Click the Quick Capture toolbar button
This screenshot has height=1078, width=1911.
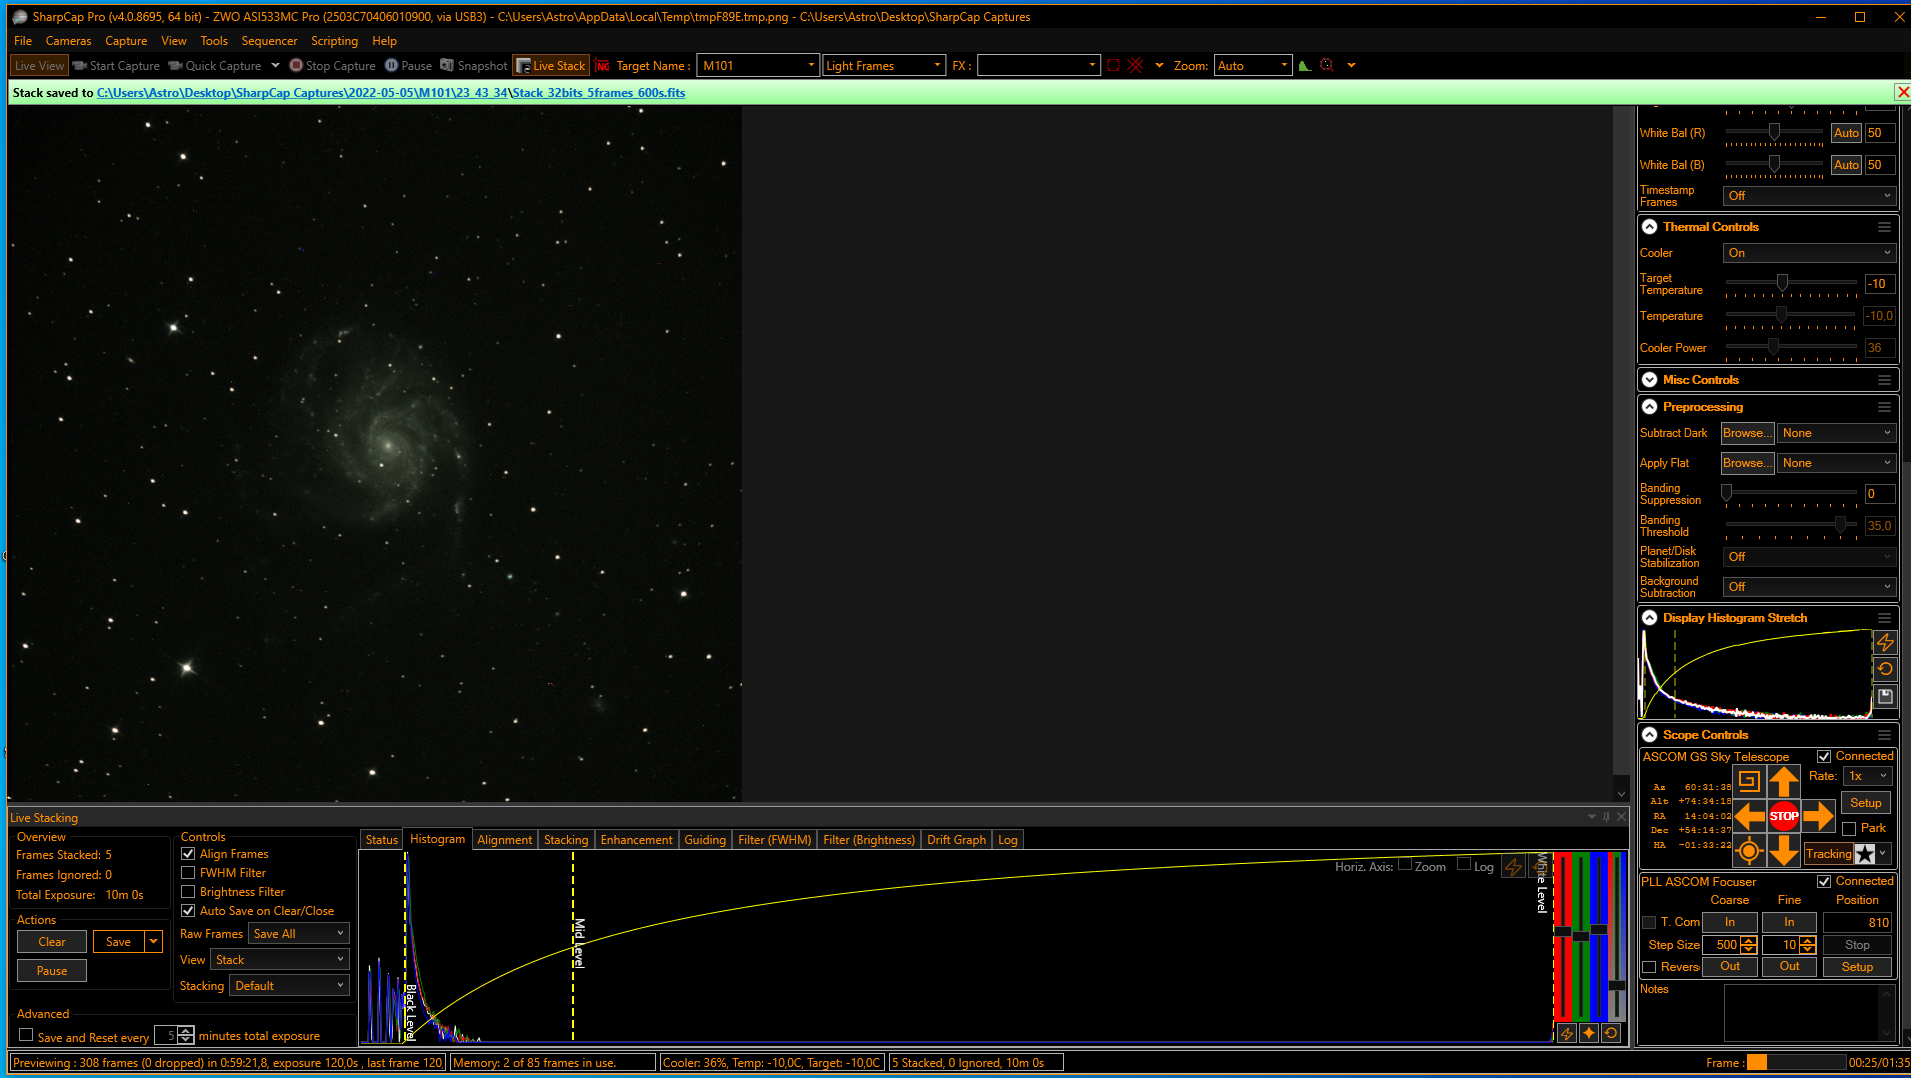pyautogui.click(x=215, y=66)
